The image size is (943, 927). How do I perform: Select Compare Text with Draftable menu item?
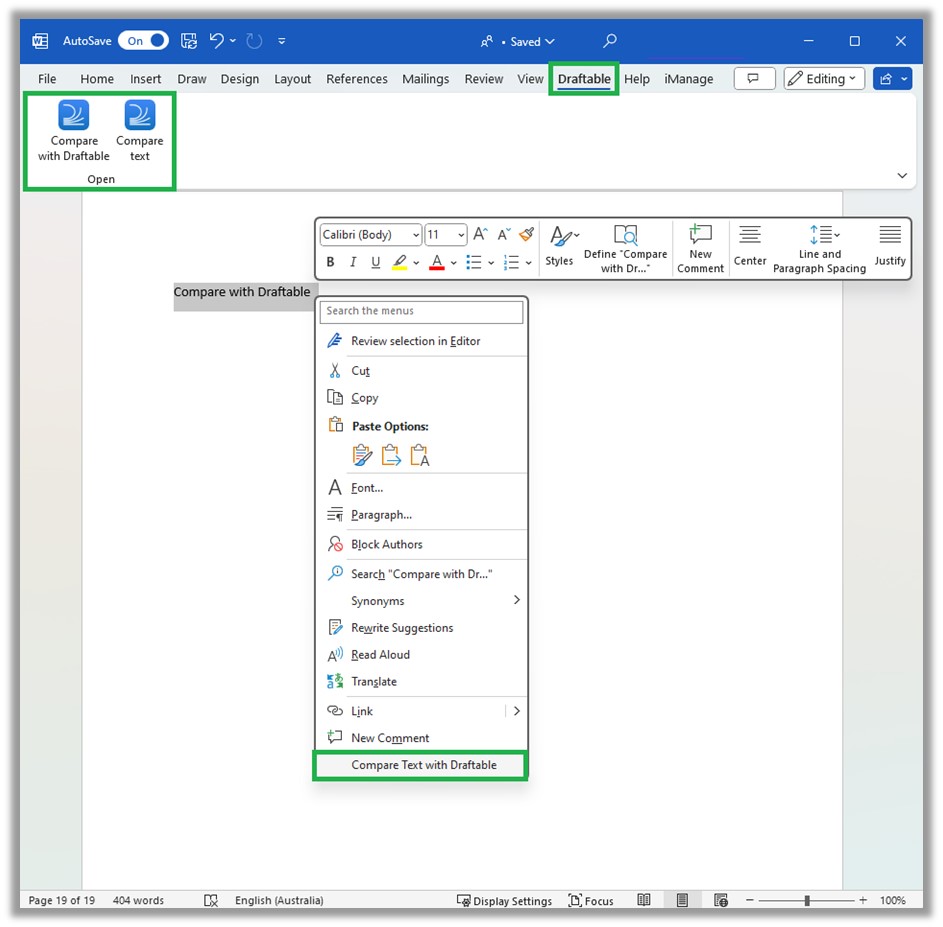click(420, 765)
